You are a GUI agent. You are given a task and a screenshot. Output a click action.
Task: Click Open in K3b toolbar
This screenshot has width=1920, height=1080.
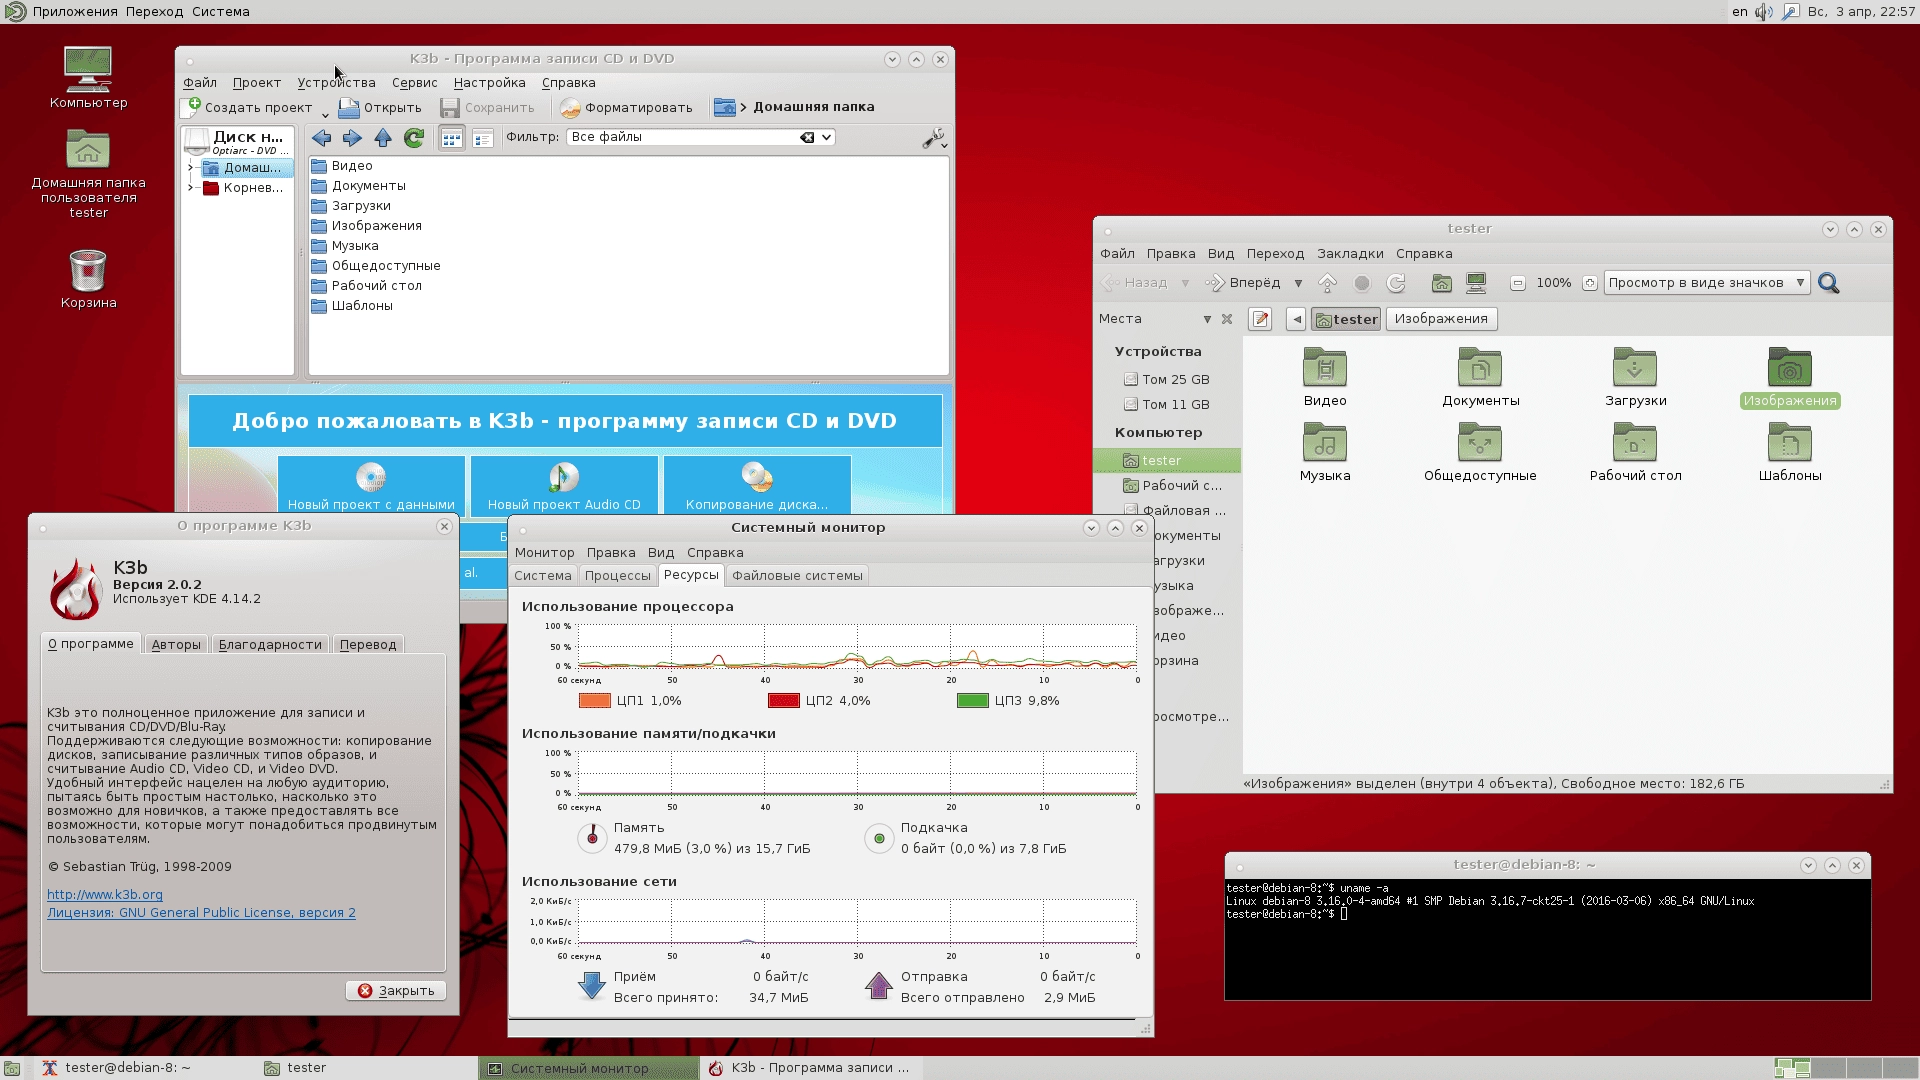point(380,107)
